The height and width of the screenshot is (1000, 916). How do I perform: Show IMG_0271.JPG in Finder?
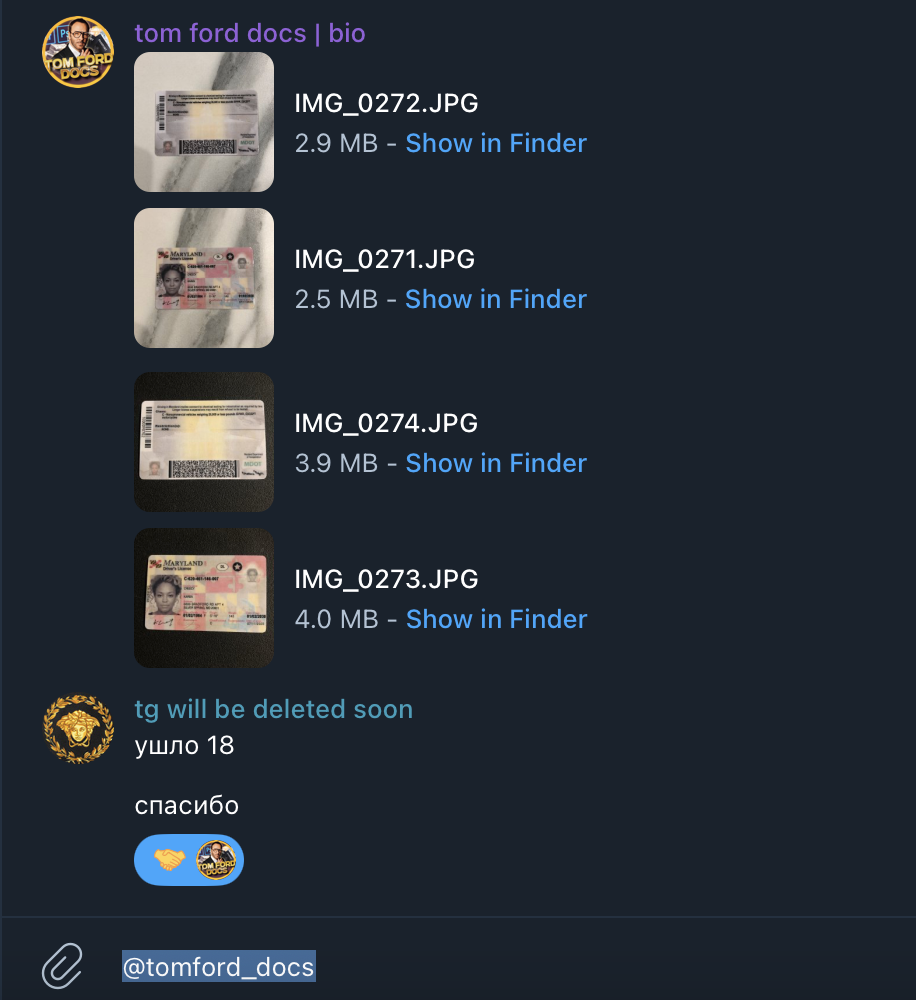point(496,300)
